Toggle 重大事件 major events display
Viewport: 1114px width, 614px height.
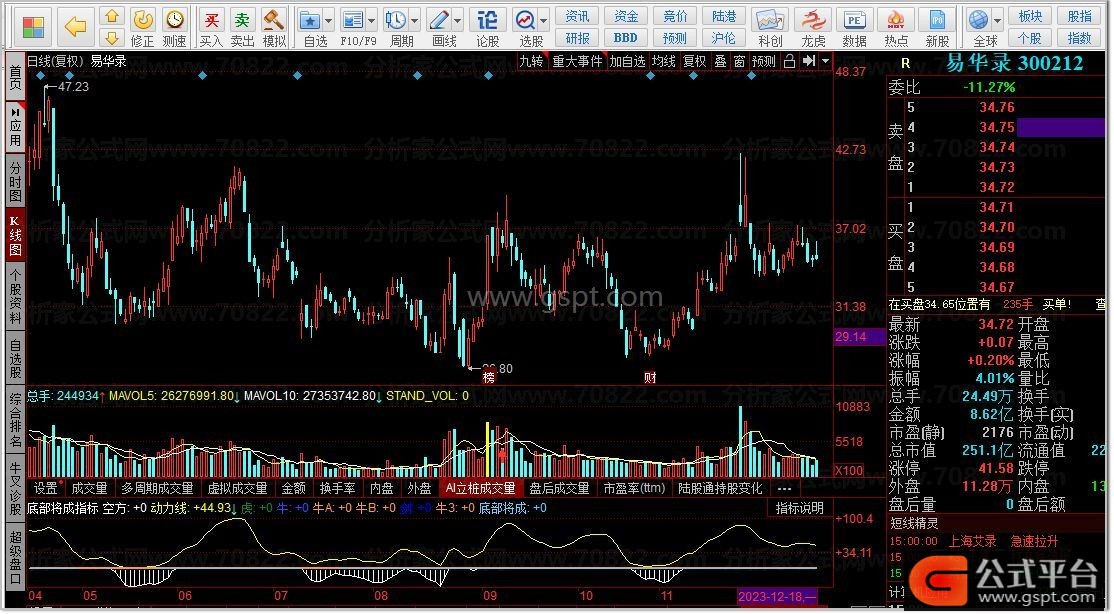pos(577,61)
